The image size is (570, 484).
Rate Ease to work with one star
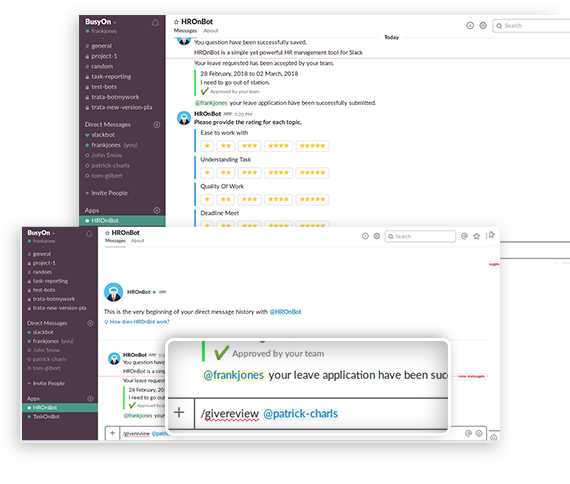[207, 146]
